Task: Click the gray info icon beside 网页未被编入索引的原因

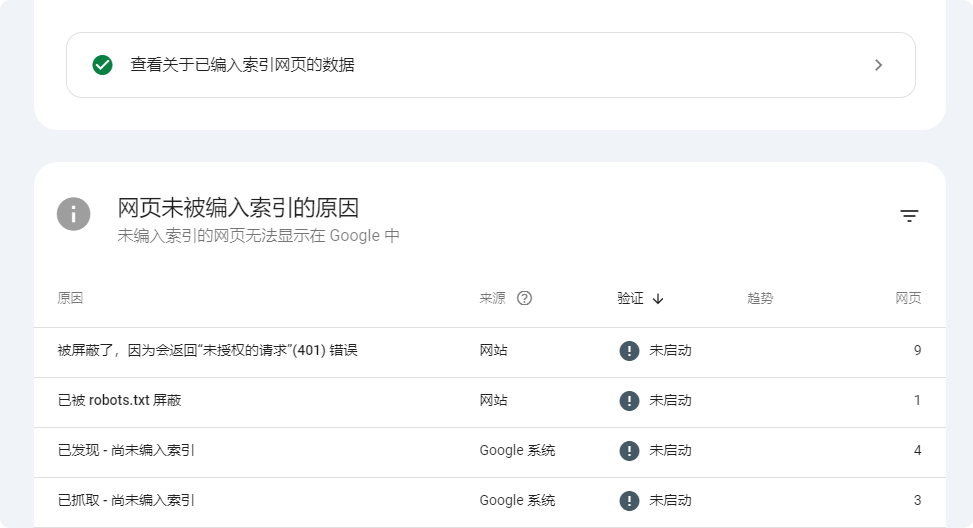Action: coord(74,215)
